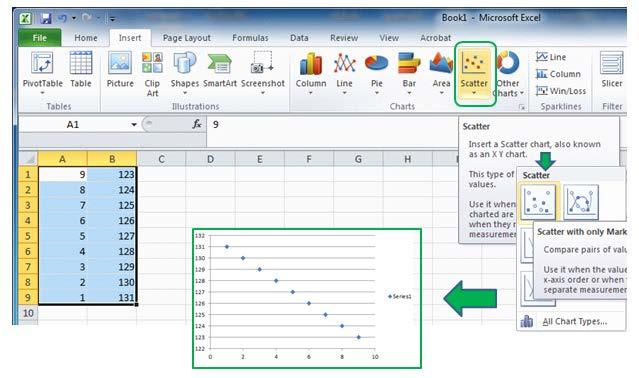Click cell containing 123
This screenshot has height=378, width=639.
(112, 174)
